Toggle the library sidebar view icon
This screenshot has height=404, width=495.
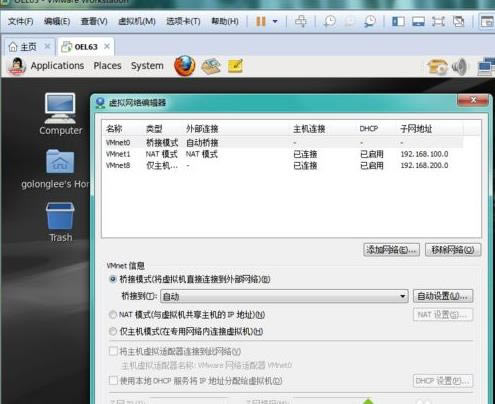click(398, 21)
